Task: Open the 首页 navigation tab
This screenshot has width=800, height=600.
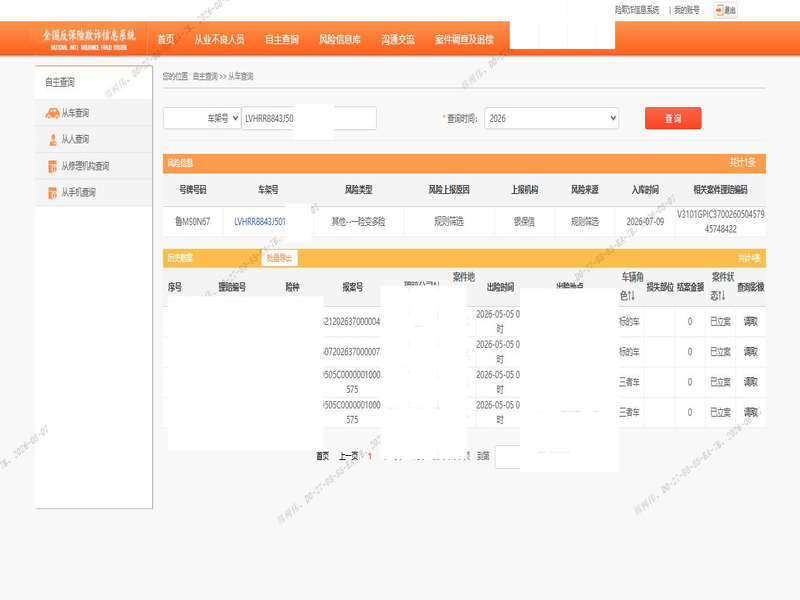Action: [x=166, y=39]
